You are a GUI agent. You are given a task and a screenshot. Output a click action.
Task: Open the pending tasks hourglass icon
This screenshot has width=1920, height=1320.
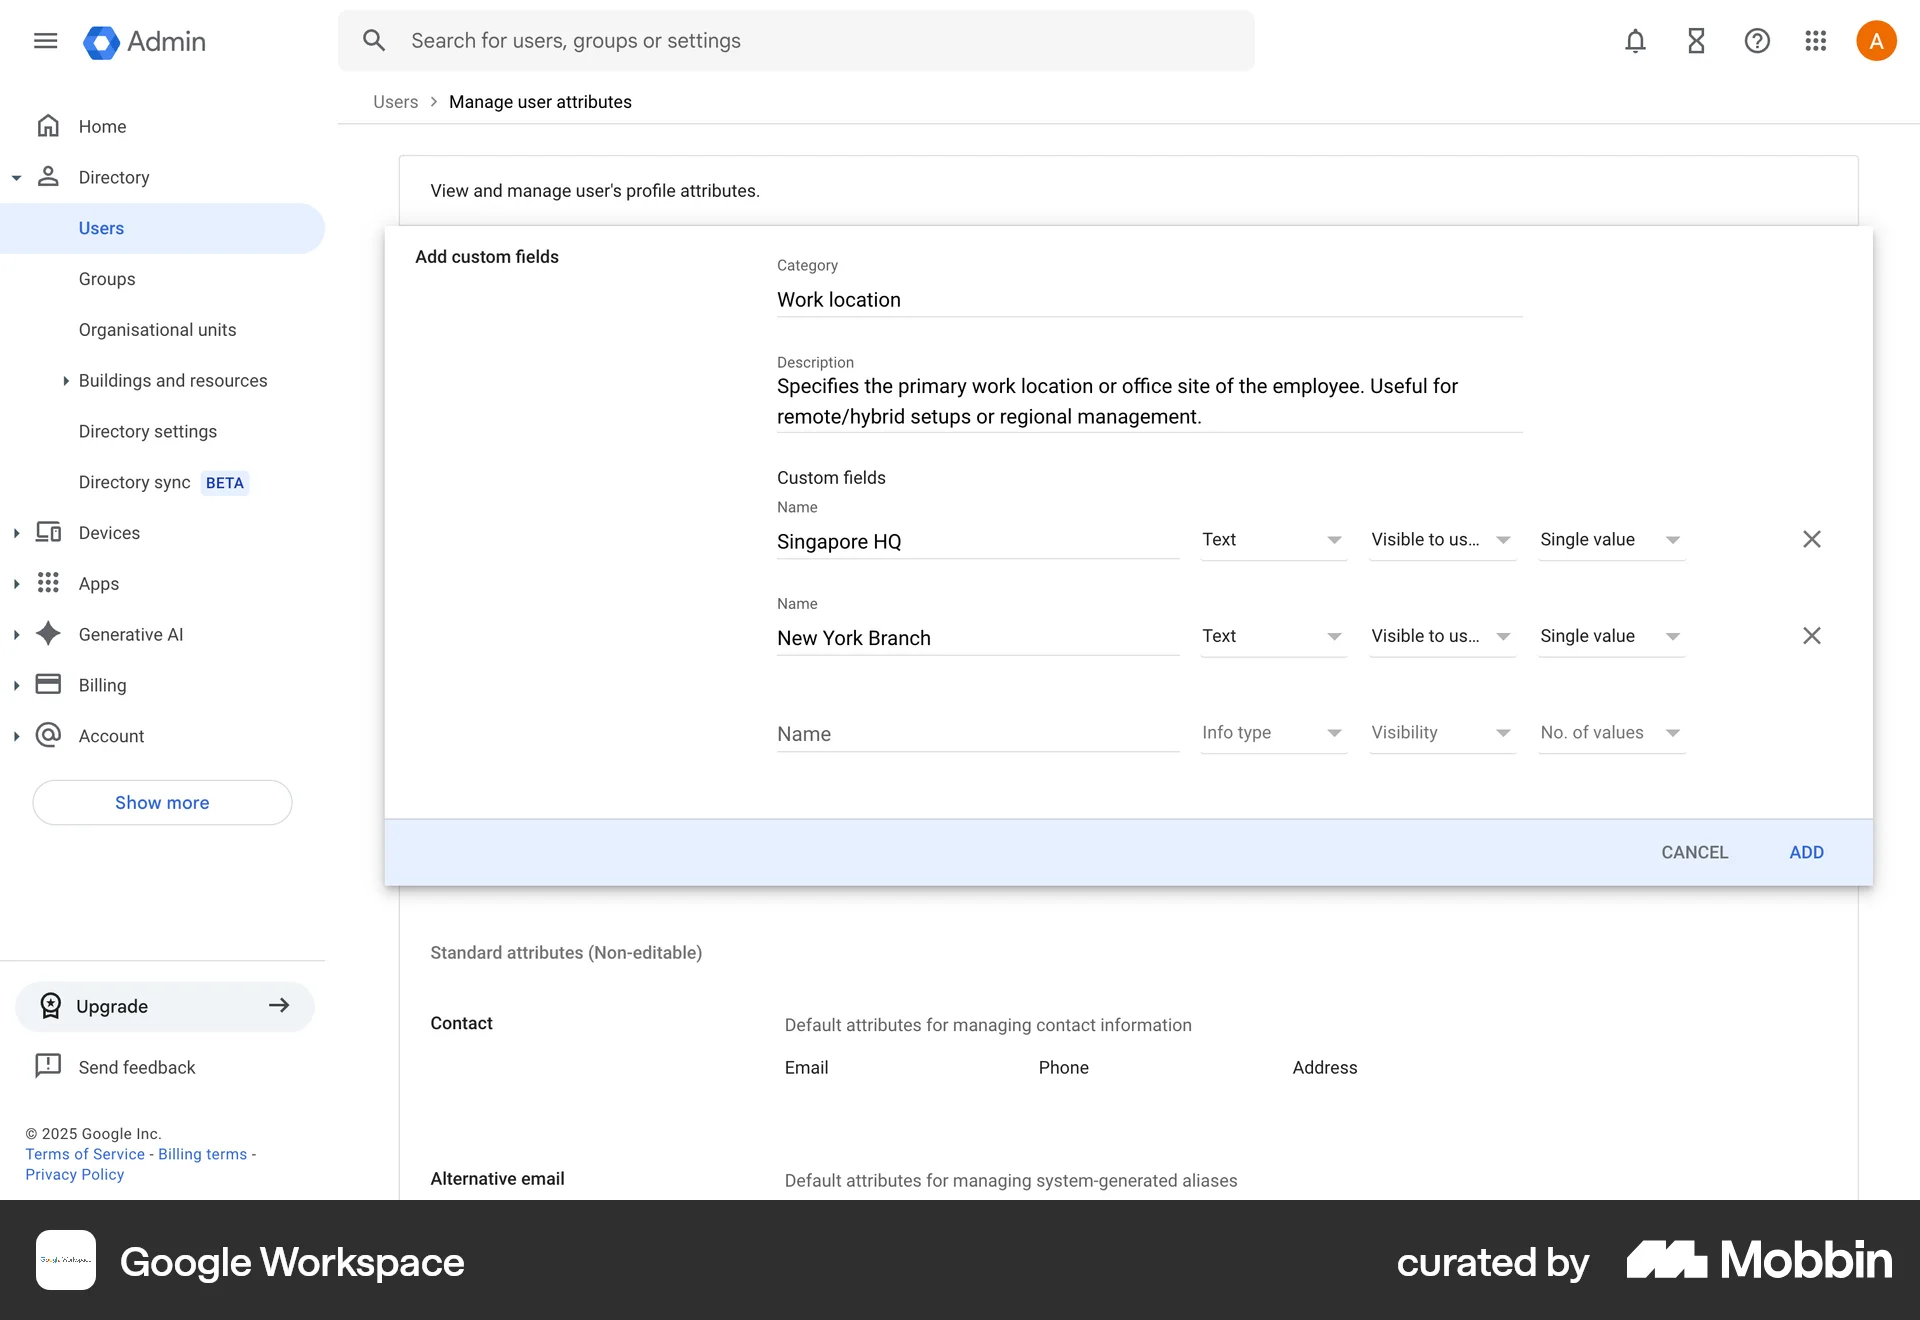point(1696,41)
